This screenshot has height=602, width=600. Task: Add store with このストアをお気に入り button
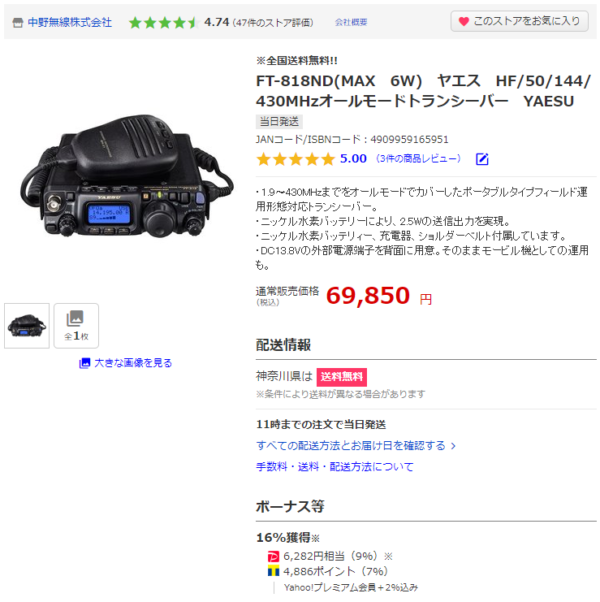click(519, 21)
